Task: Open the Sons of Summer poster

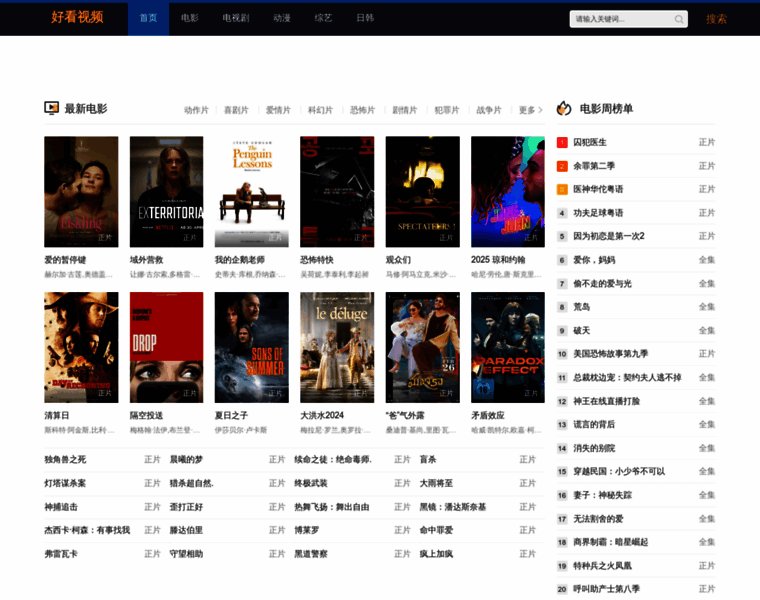Action: pyautogui.click(x=252, y=347)
